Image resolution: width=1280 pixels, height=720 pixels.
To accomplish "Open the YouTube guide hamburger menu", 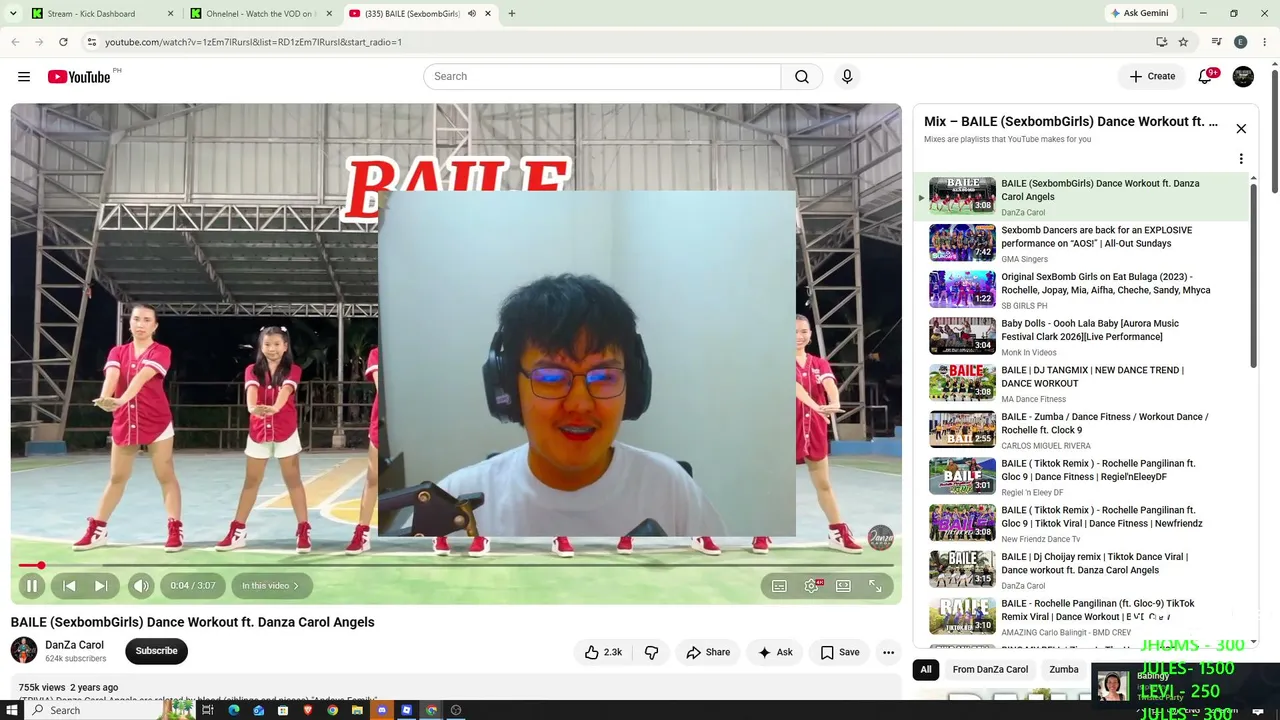I will [24, 77].
